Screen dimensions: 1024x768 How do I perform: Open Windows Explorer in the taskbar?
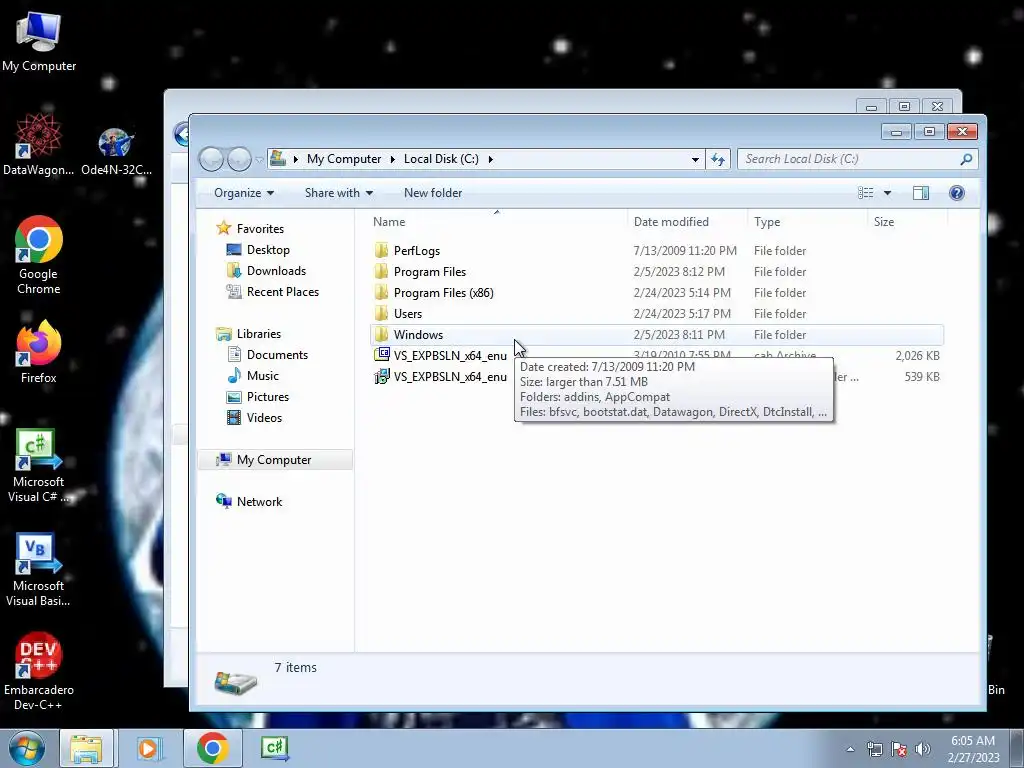pyautogui.click(x=86, y=748)
